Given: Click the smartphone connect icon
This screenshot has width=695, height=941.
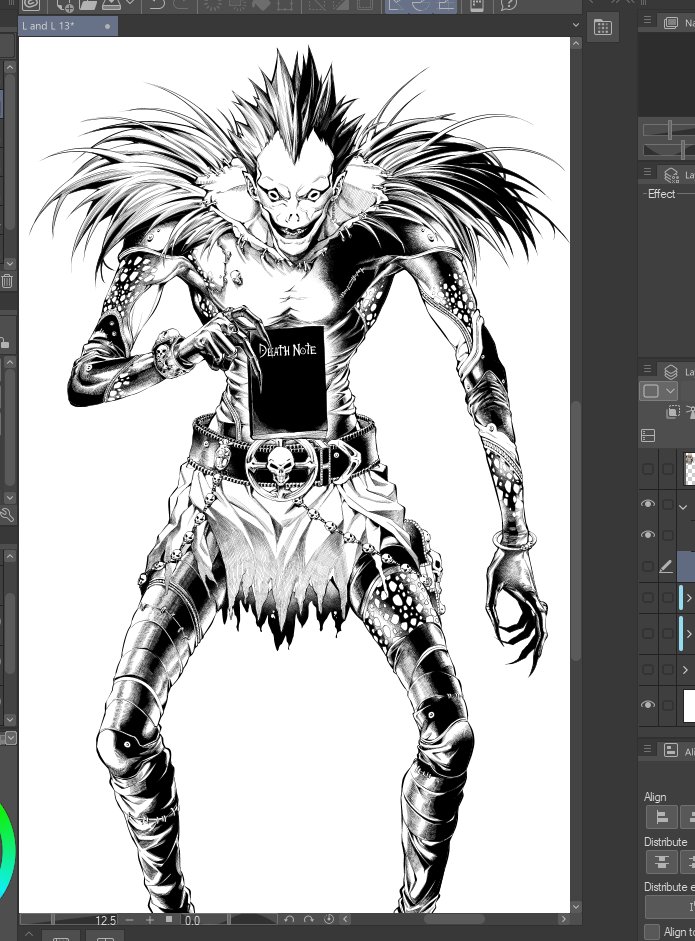Looking at the screenshot, I should pyautogui.click(x=477, y=5).
